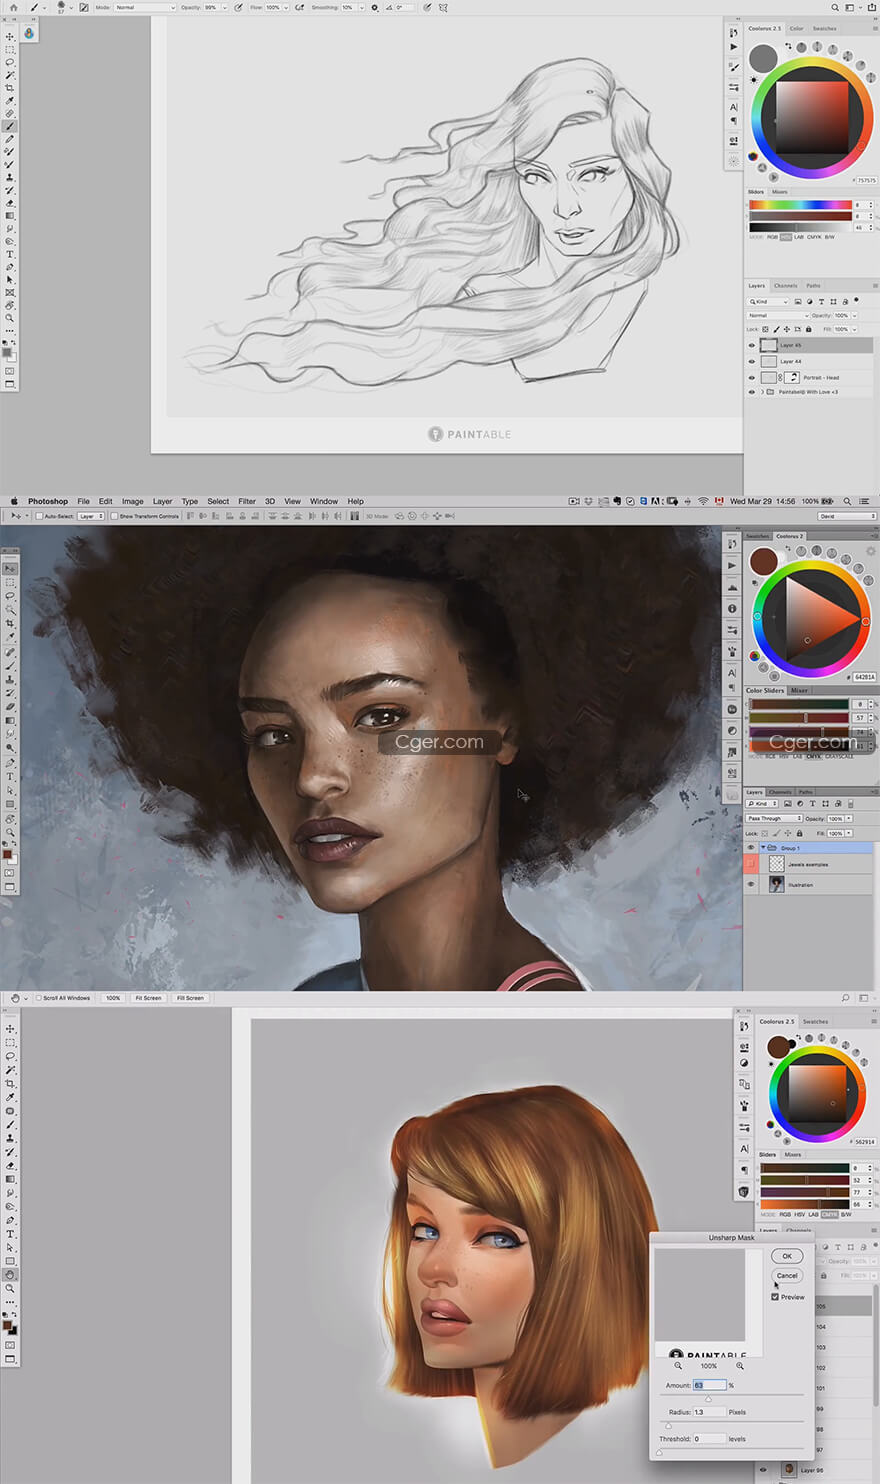Open the Kind filter dropdown above Group 1
The image size is (880, 1484).
coord(763,803)
